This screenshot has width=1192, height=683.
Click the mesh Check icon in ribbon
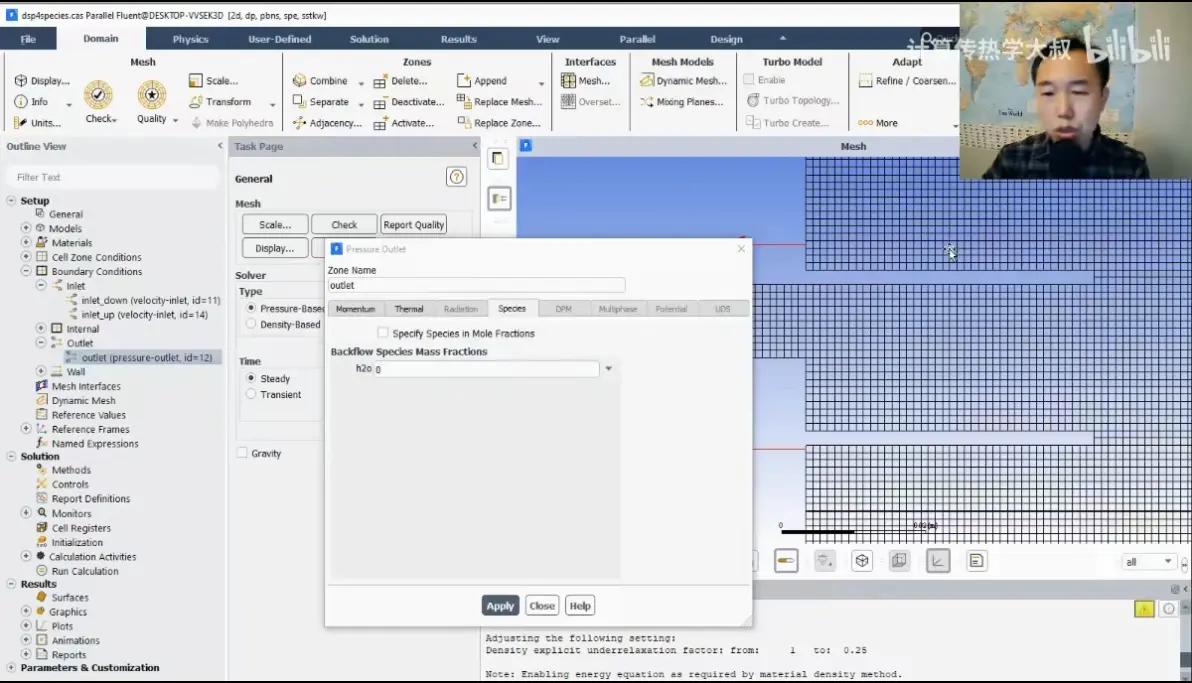click(x=98, y=95)
